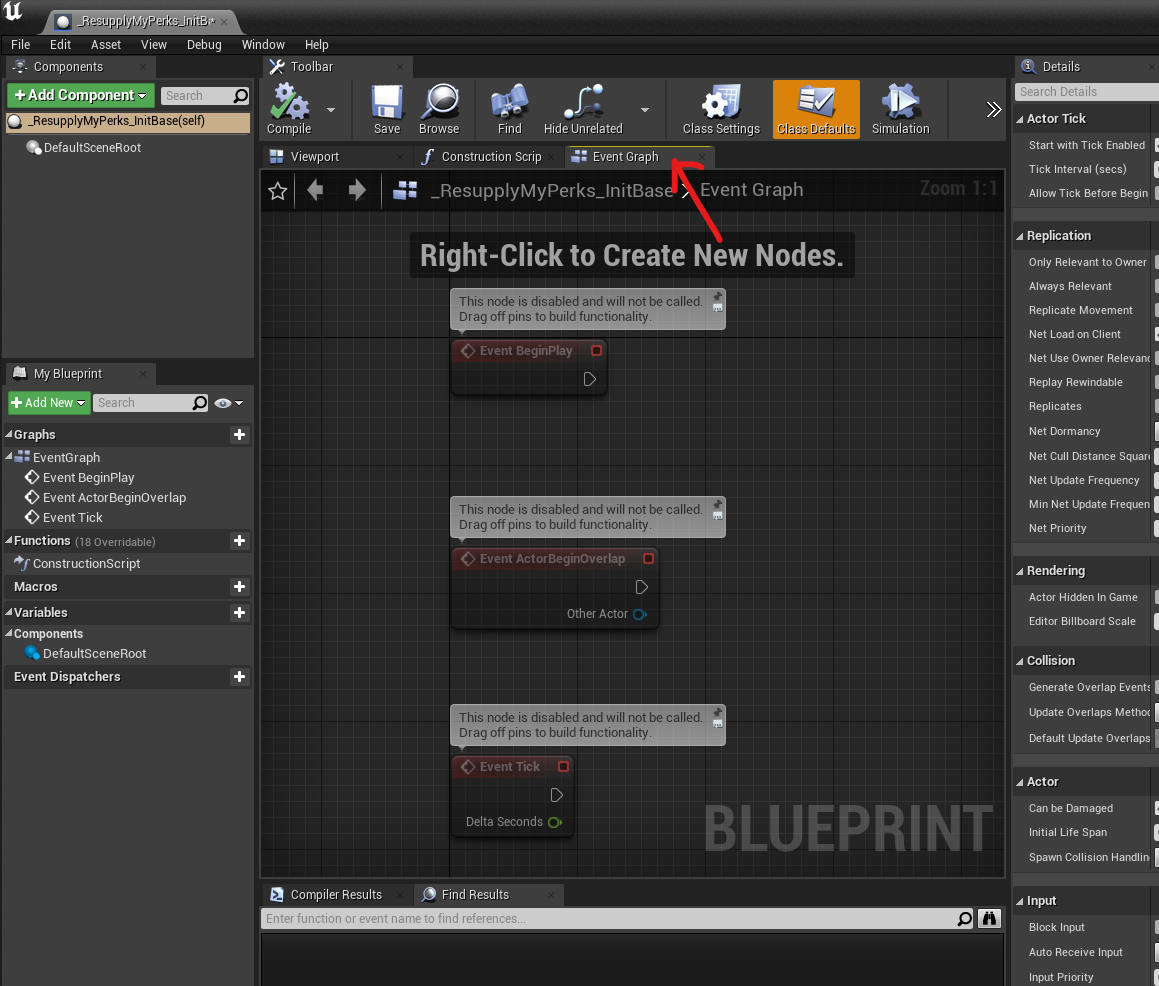Click search icon in Components panel
Screen dimensions: 1159x986
pos(240,96)
